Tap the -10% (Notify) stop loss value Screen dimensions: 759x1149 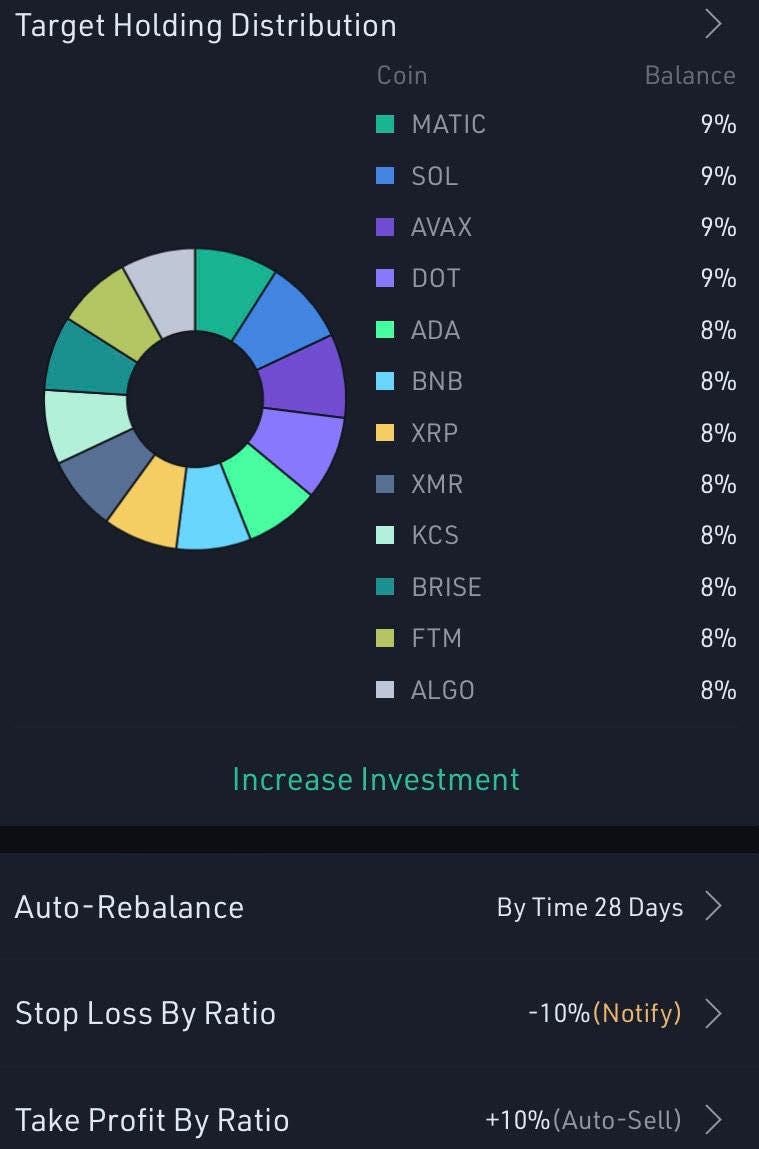604,1013
